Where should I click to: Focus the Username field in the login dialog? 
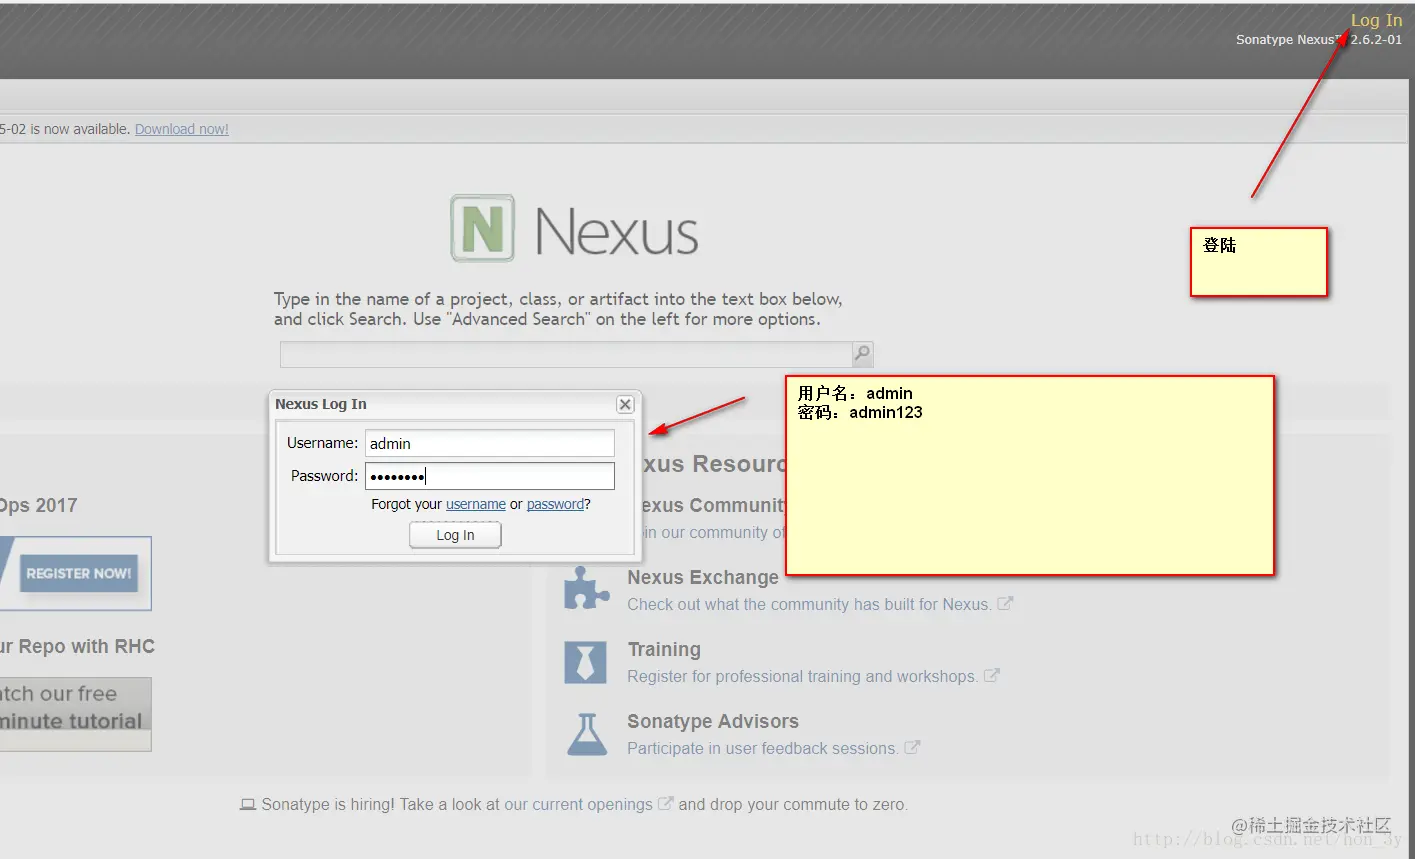coord(490,443)
